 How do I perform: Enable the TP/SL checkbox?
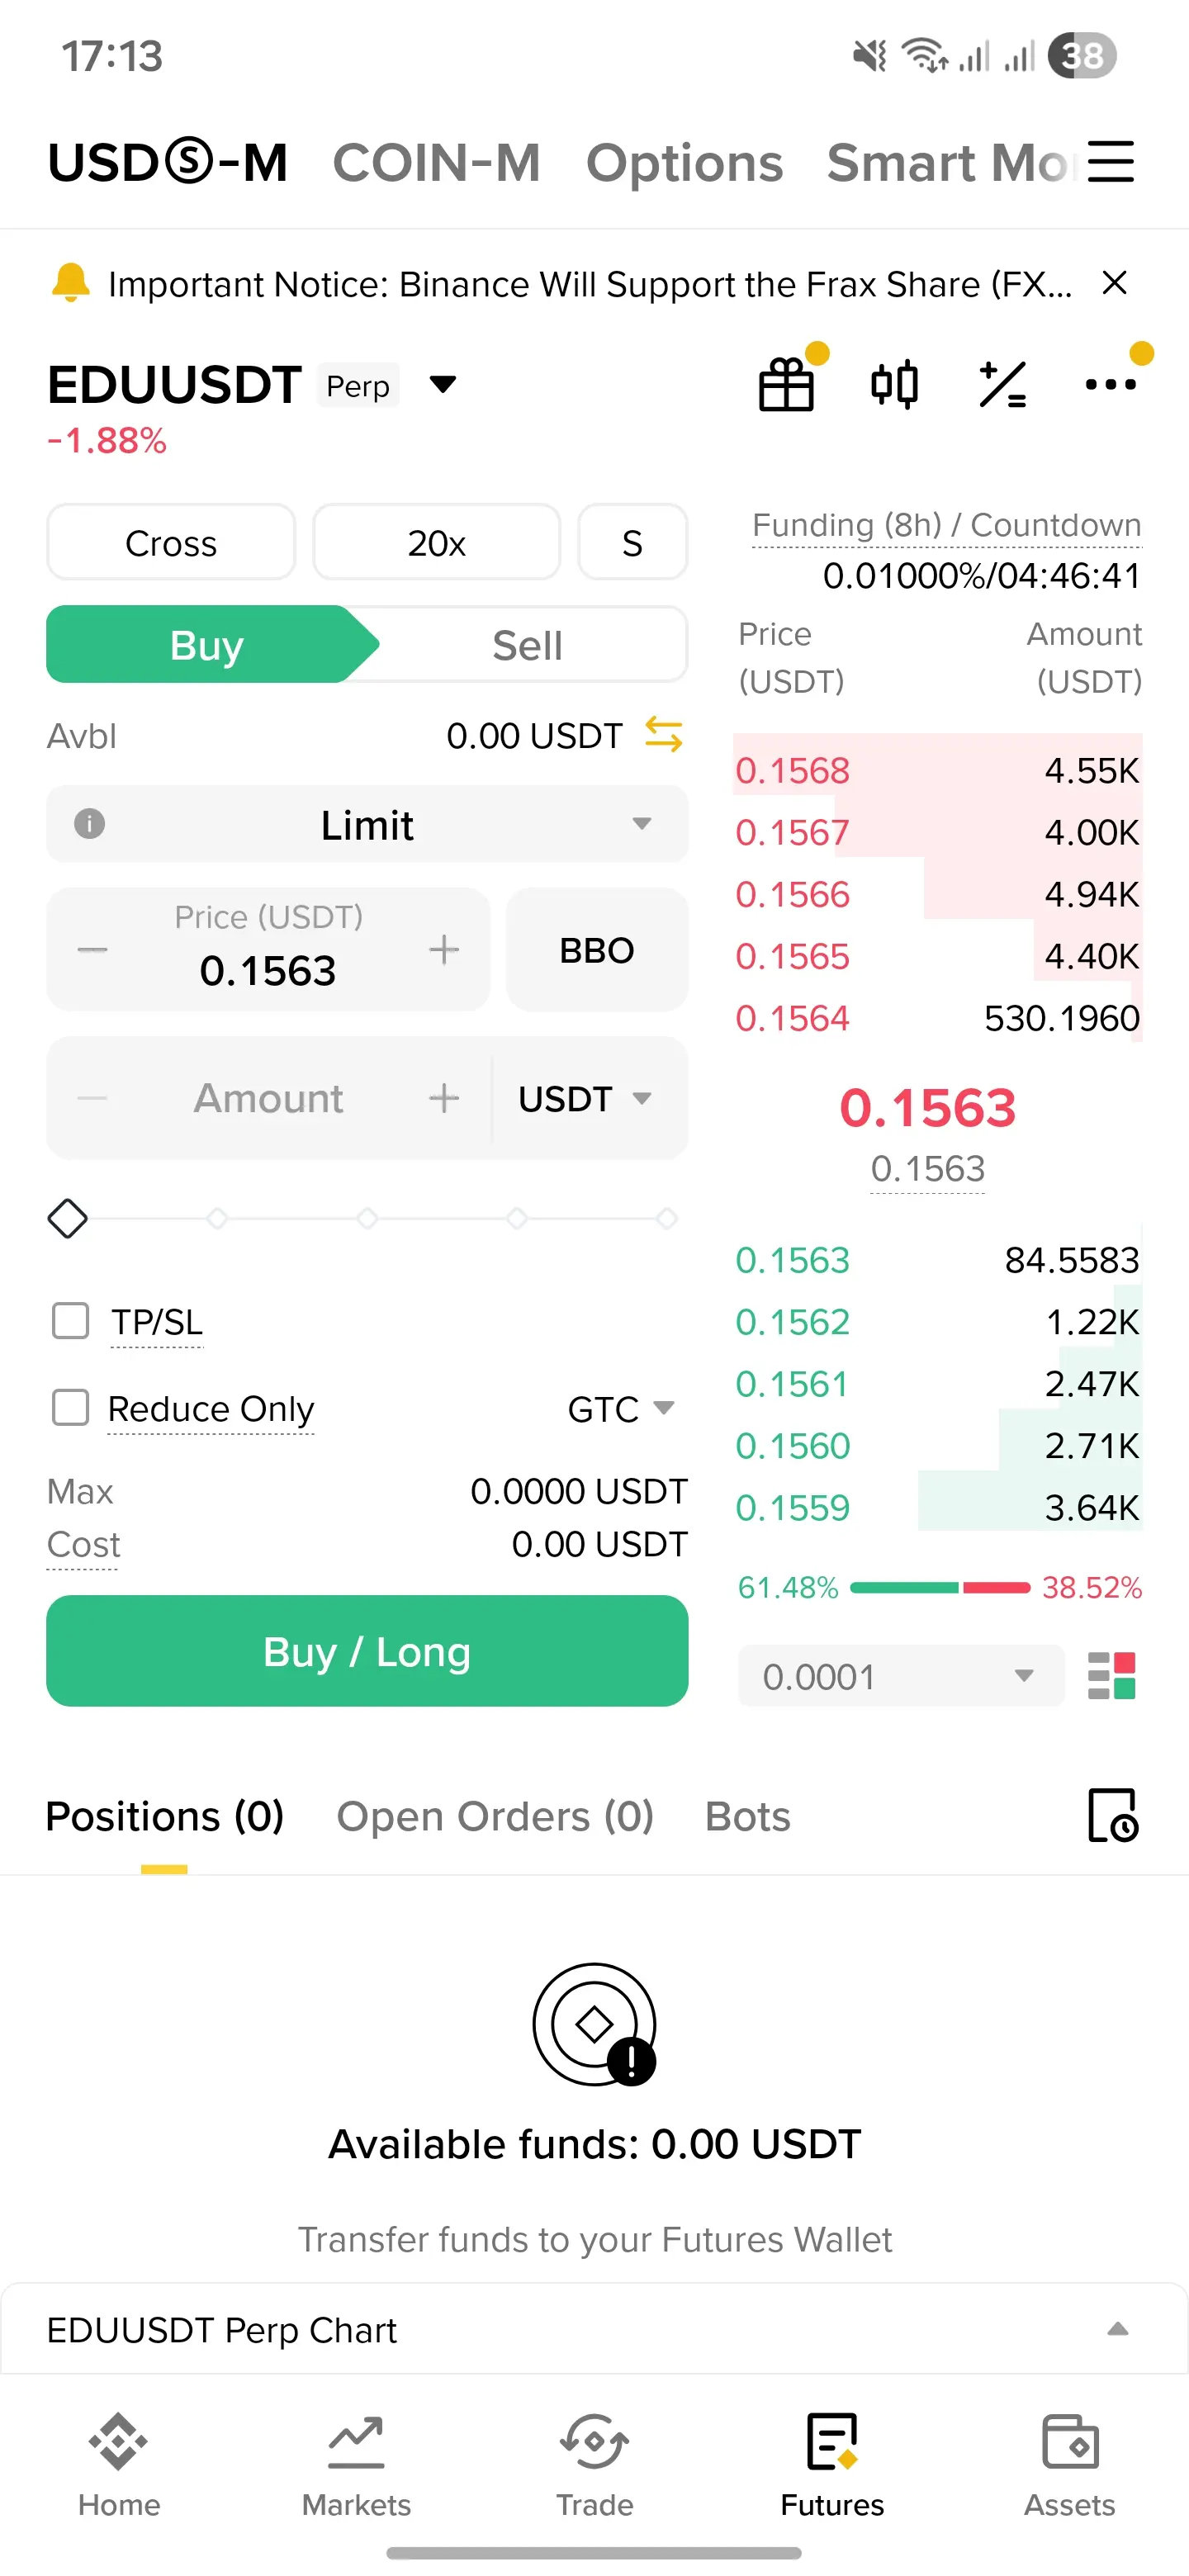coord(71,1321)
